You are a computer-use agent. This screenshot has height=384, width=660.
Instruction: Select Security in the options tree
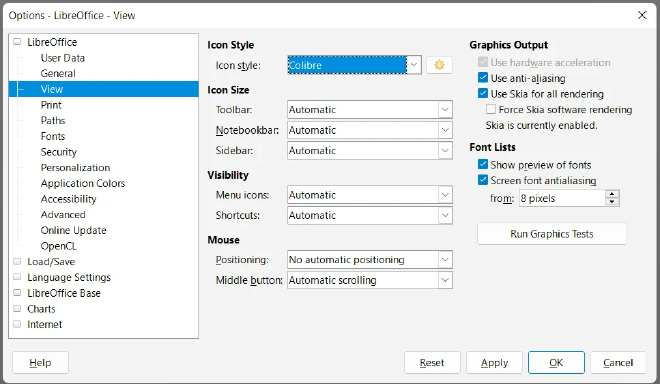click(59, 152)
